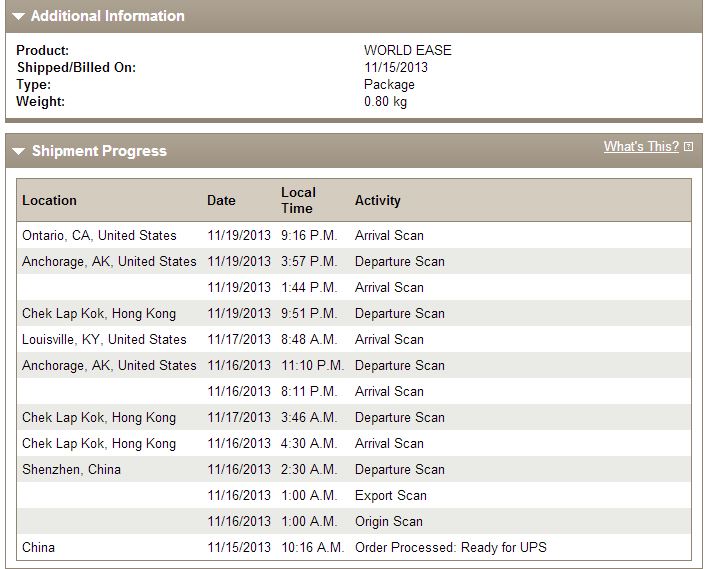The width and height of the screenshot is (706, 569).
Task: Click the help icon beside What's This?
Action: pyautogui.click(x=688, y=147)
